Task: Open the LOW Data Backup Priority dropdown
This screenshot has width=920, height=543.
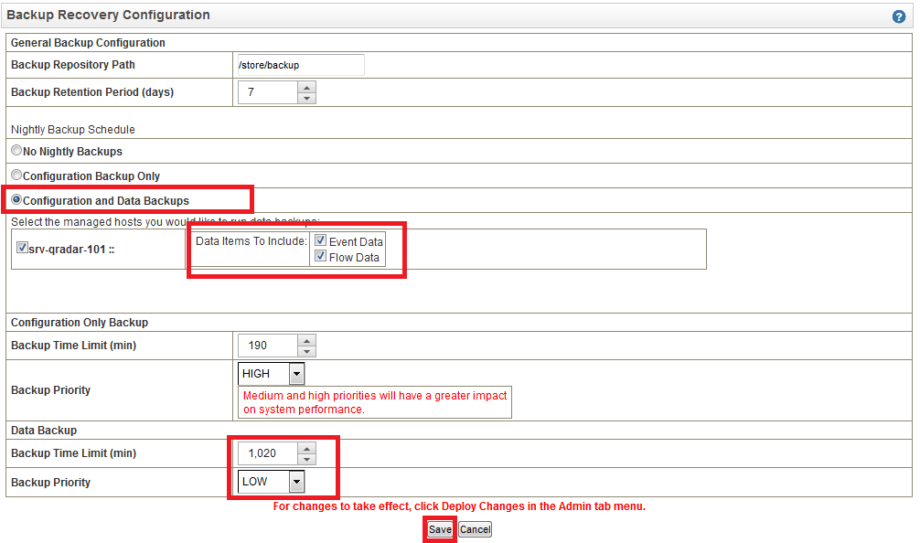Action: (x=295, y=482)
